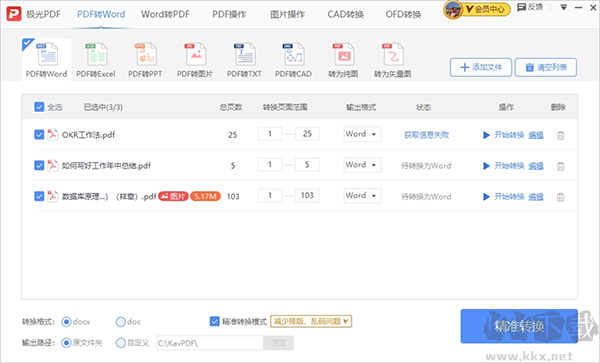
Task: Choose the 转为纯图 conversion icon
Action: point(343,55)
